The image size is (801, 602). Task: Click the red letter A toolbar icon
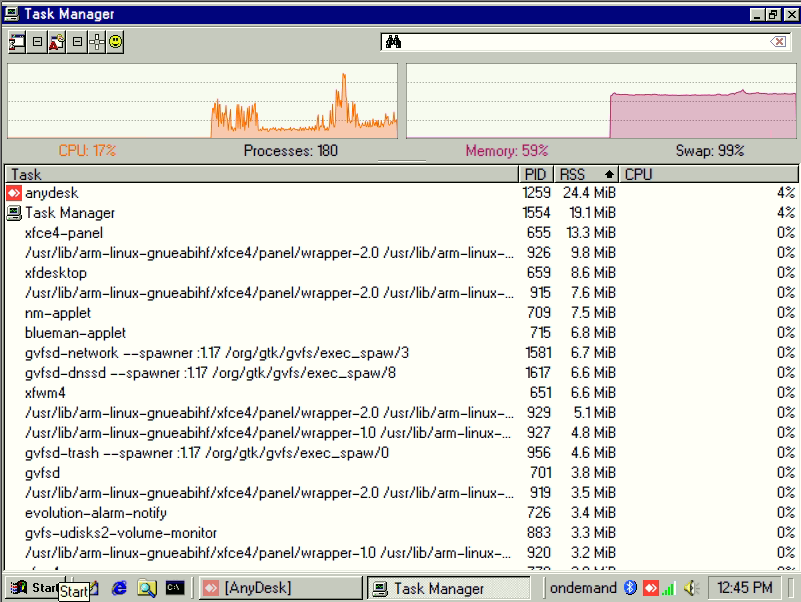click(x=57, y=42)
